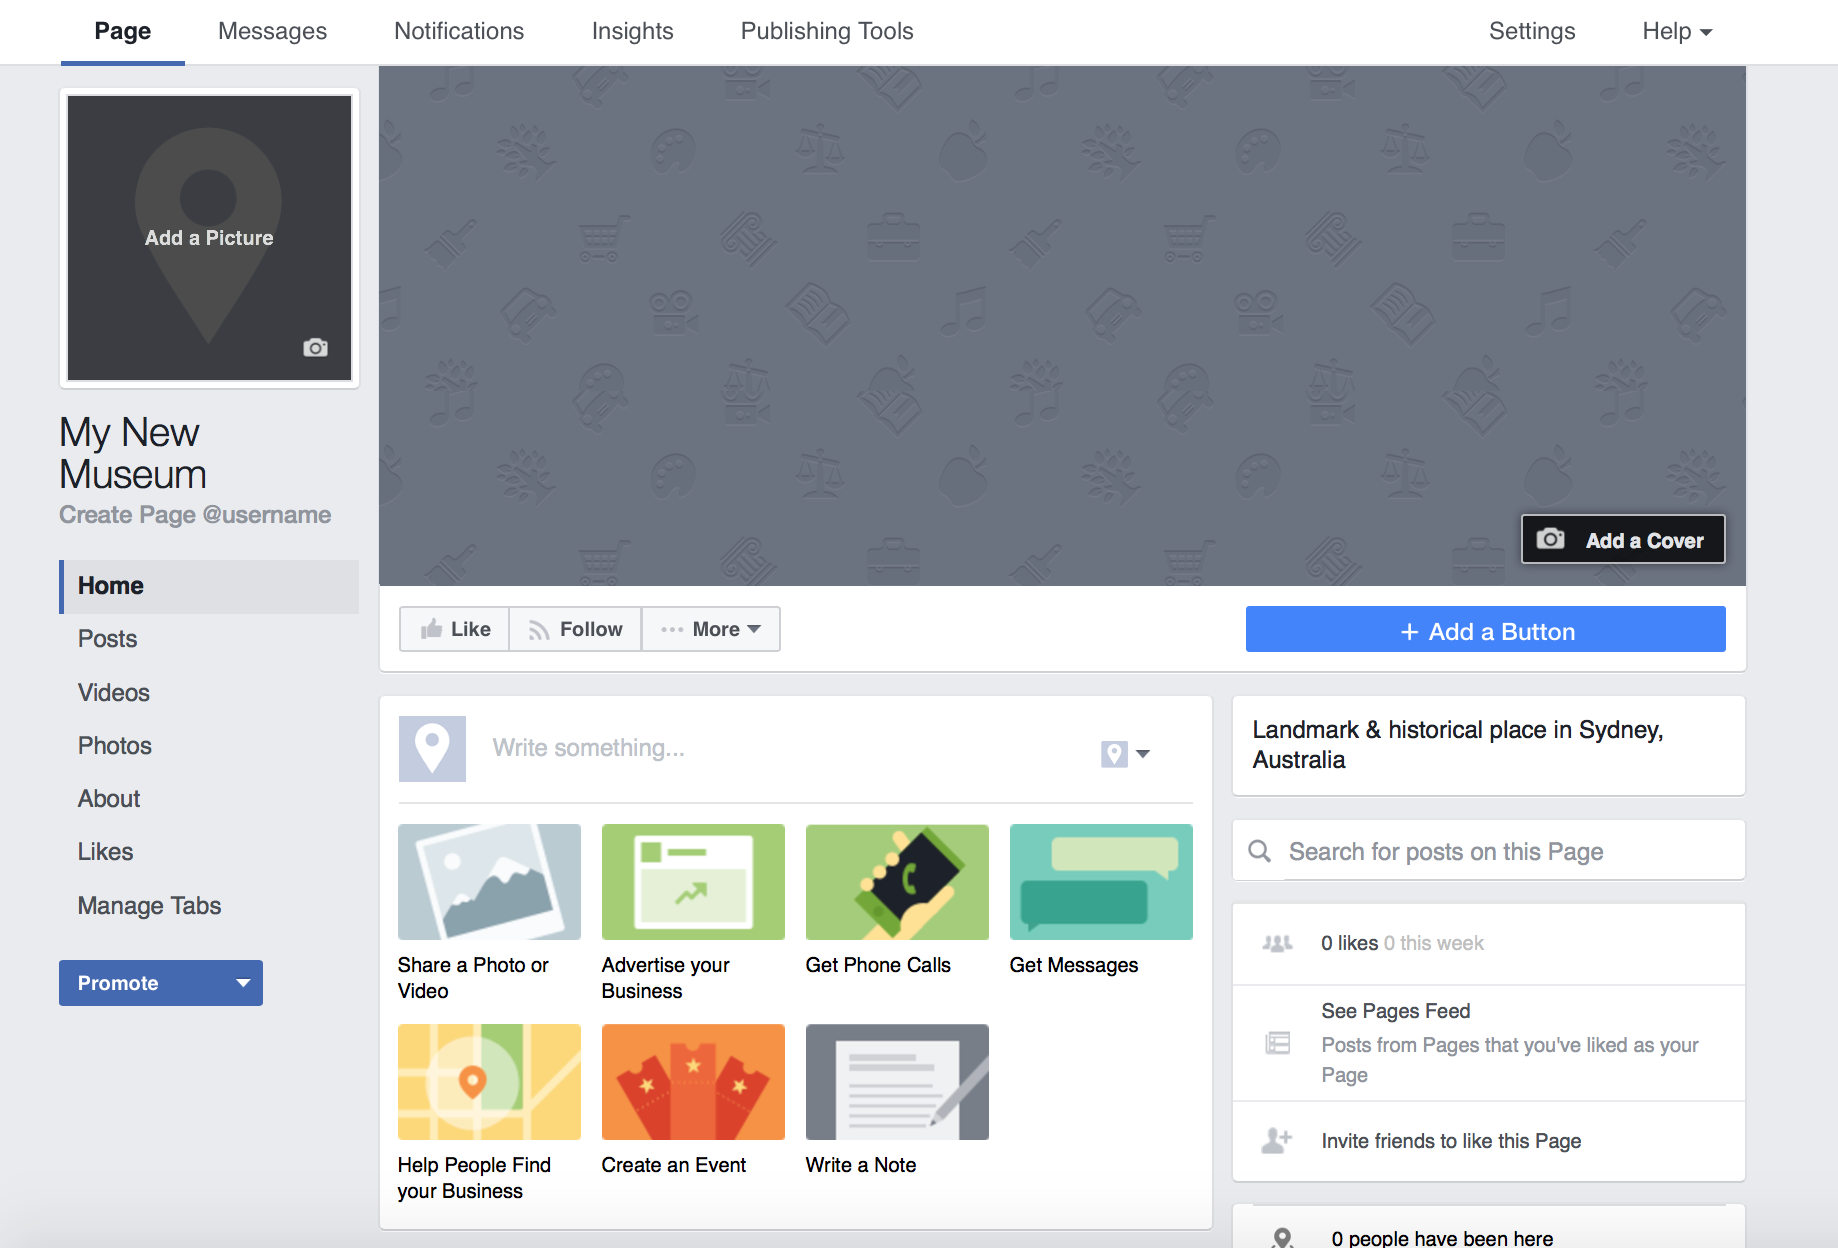The image size is (1838, 1248).
Task: Open Publishing Tools tab
Action: pyautogui.click(x=827, y=31)
